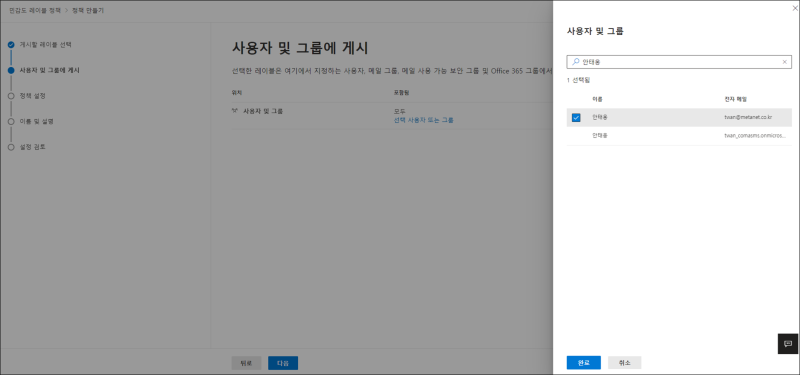Click 정책 만들기 breadcrumb
Viewport: 800px width, 375px height.
pyautogui.click(x=87, y=10)
